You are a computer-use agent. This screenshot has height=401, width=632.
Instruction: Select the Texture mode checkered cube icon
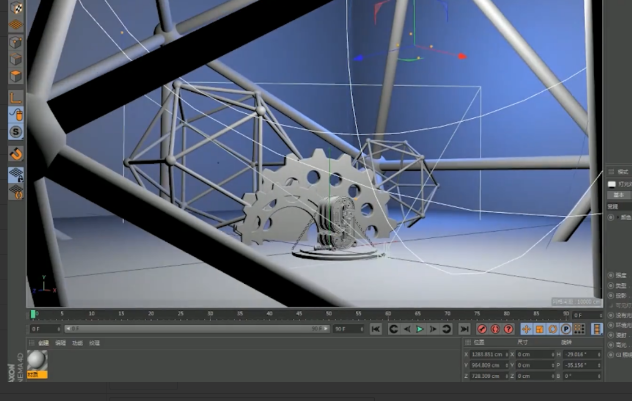click(16, 7)
